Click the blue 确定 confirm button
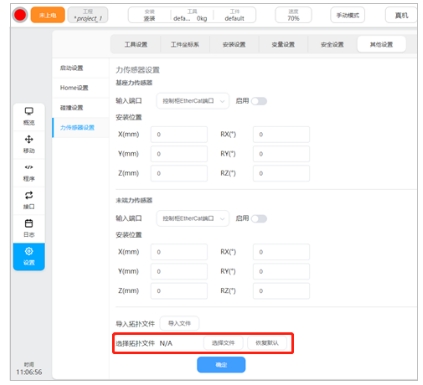423x385 pixels. (x=221, y=365)
